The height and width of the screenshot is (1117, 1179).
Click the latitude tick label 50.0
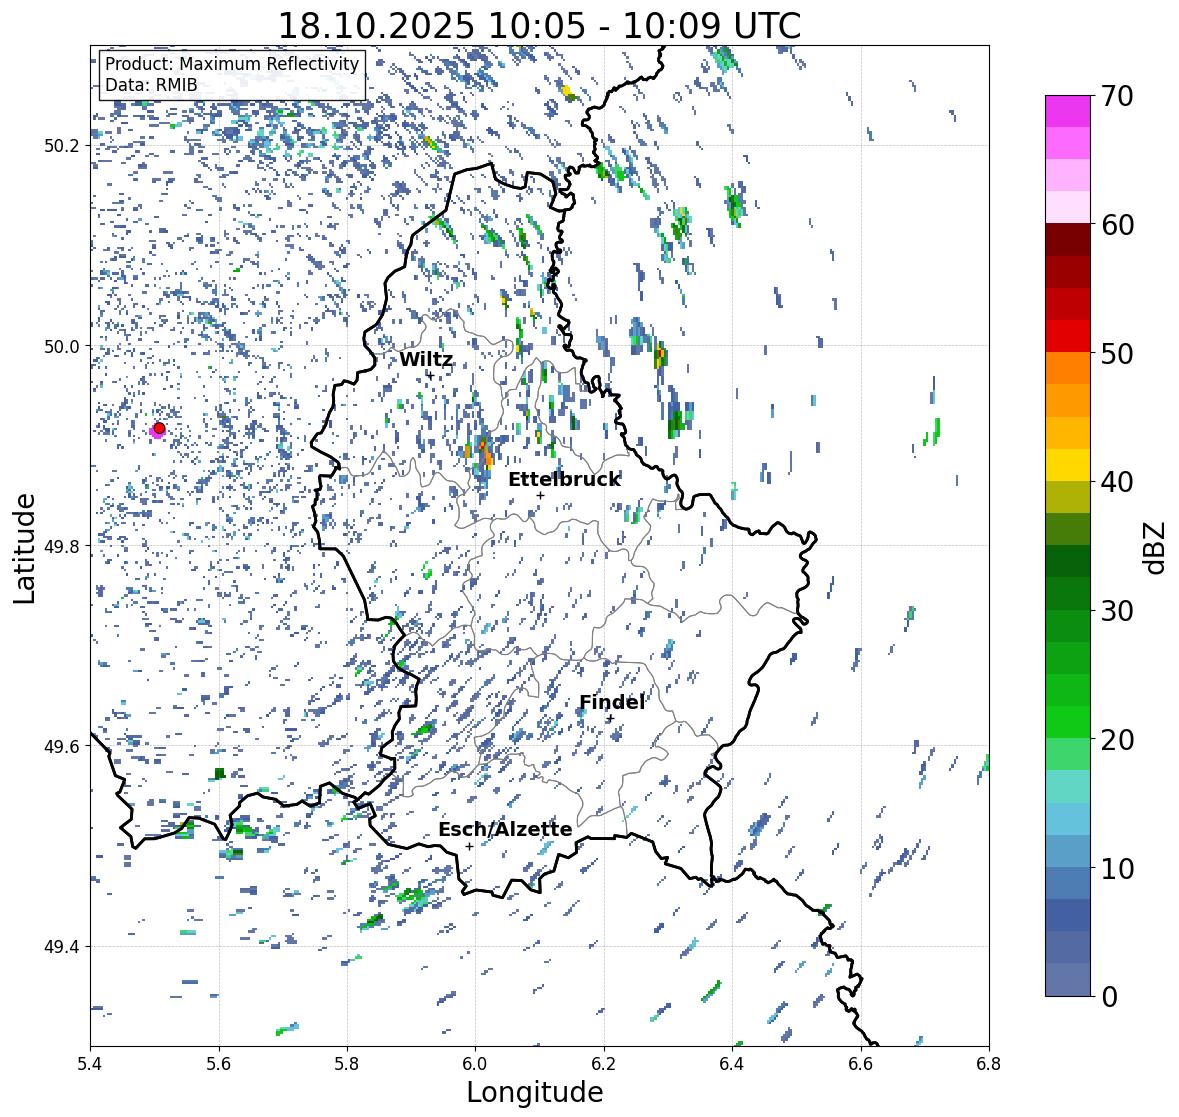[62, 347]
